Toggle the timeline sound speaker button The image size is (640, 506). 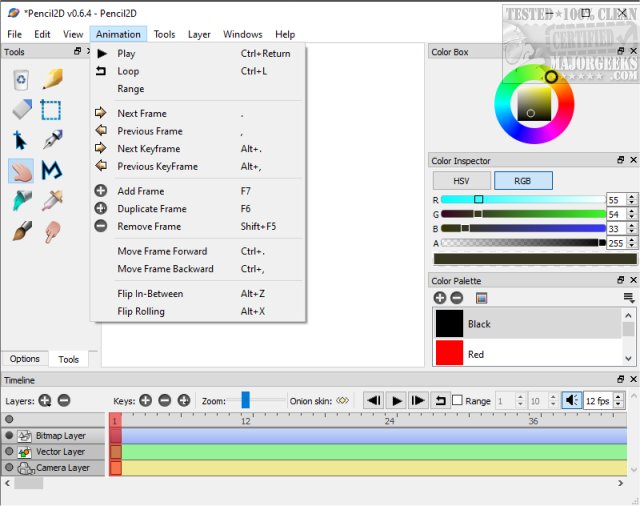(571, 400)
